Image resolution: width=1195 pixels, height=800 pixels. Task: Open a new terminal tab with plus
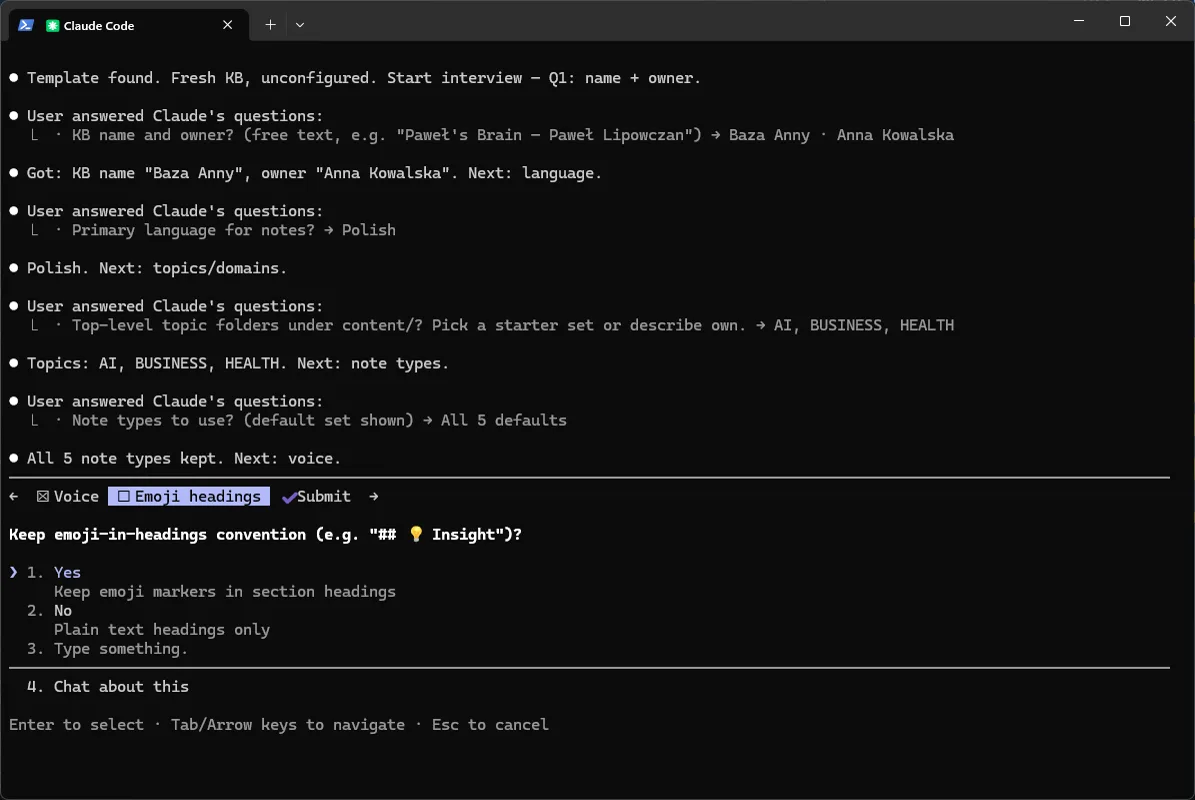coord(270,25)
